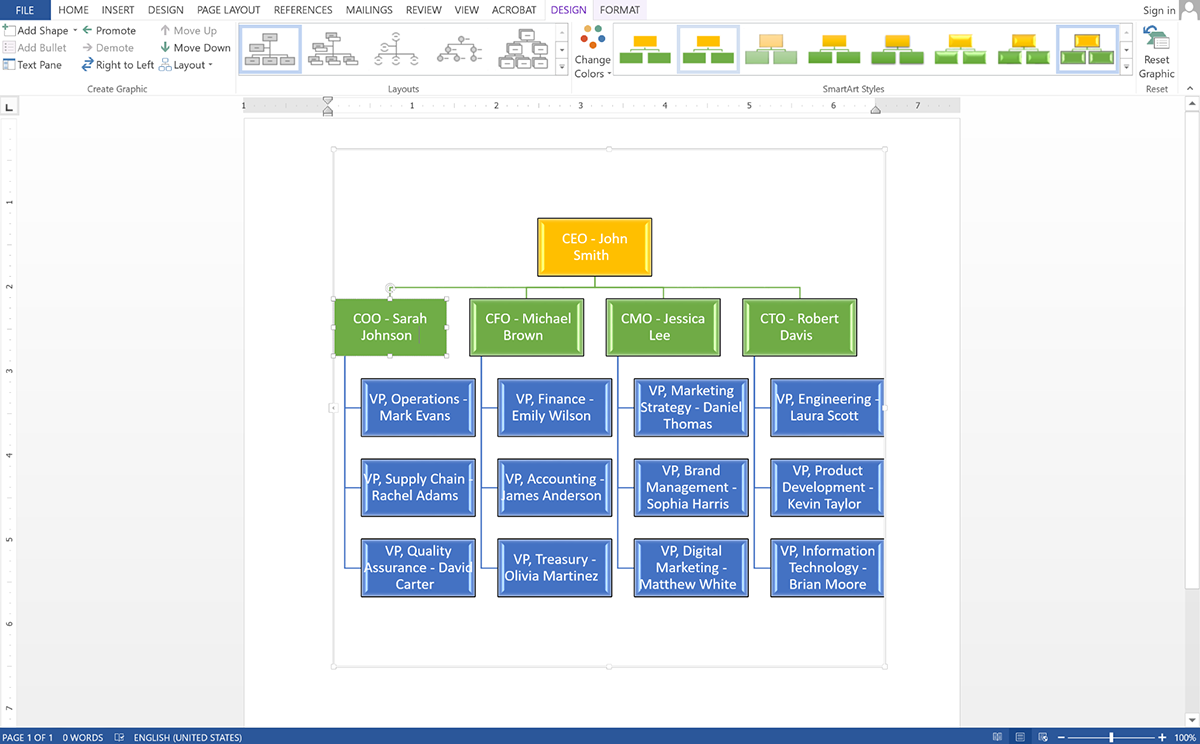
Task: Reset the SmartArt graphic
Action: pyautogui.click(x=1157, y=54)
